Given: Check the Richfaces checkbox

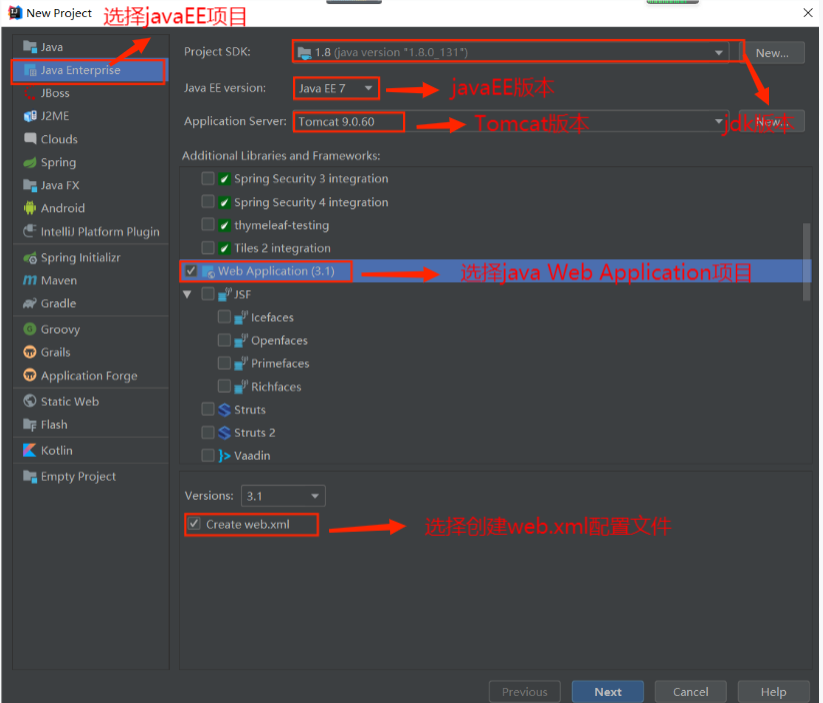Looking at the screenshot, I should point(224,386).
